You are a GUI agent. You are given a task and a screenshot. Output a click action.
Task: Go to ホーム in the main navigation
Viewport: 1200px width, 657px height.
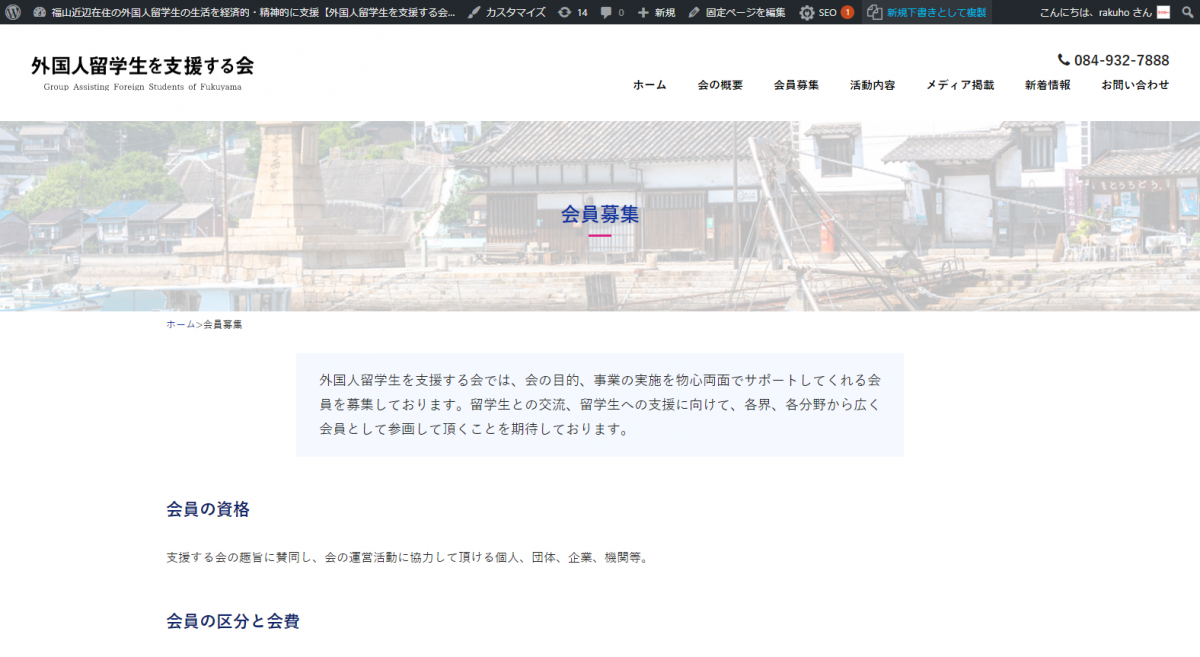(649, 85)
